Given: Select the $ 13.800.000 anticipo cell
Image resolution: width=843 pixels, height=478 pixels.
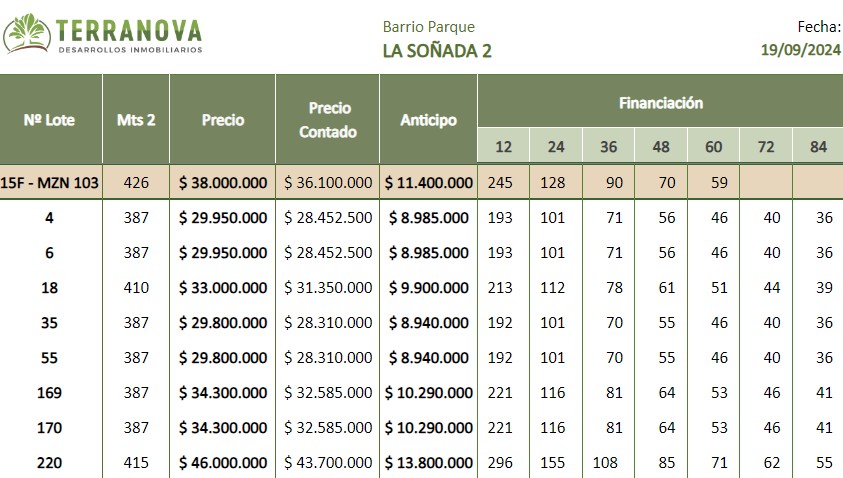Looking at the screenshot, I should (x=428, y=462).
